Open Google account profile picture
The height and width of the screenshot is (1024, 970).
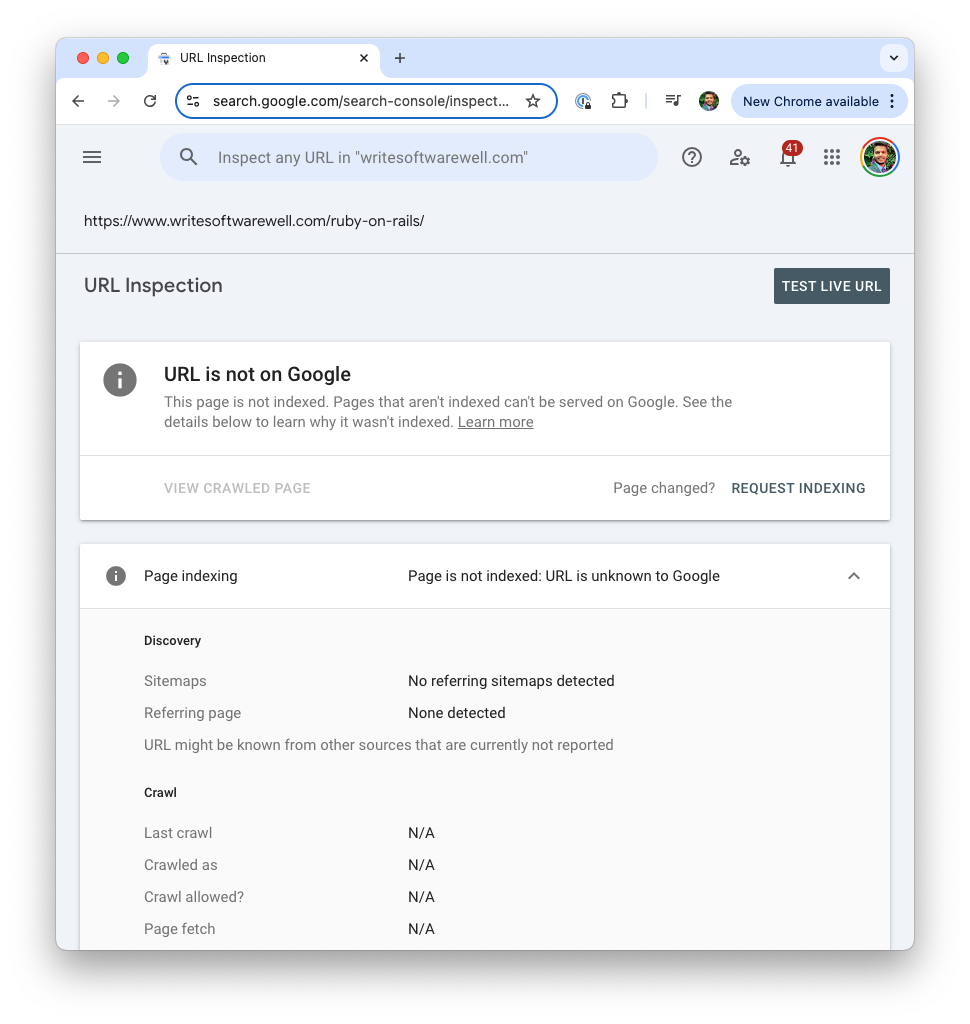point(880,157)
